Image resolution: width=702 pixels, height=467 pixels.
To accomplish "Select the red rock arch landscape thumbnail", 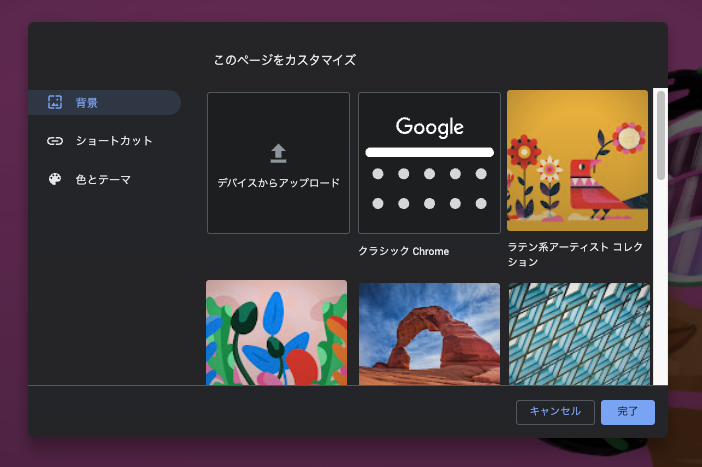I will pyautogui.click(x=429, y=334).
